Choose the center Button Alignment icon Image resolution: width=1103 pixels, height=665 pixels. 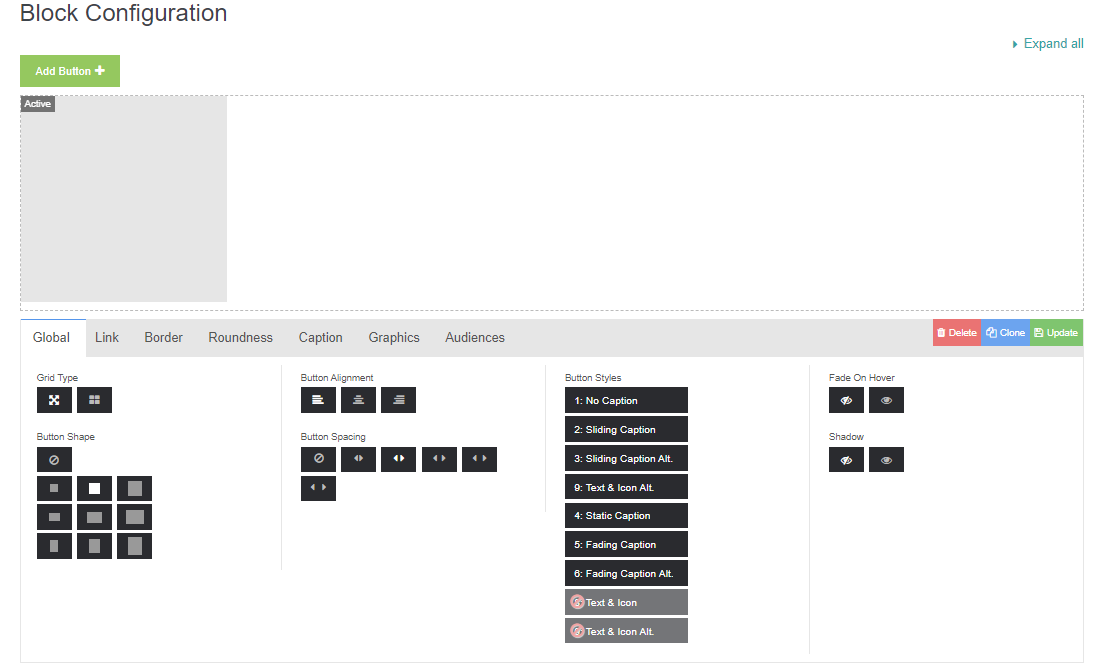(358, 399)
